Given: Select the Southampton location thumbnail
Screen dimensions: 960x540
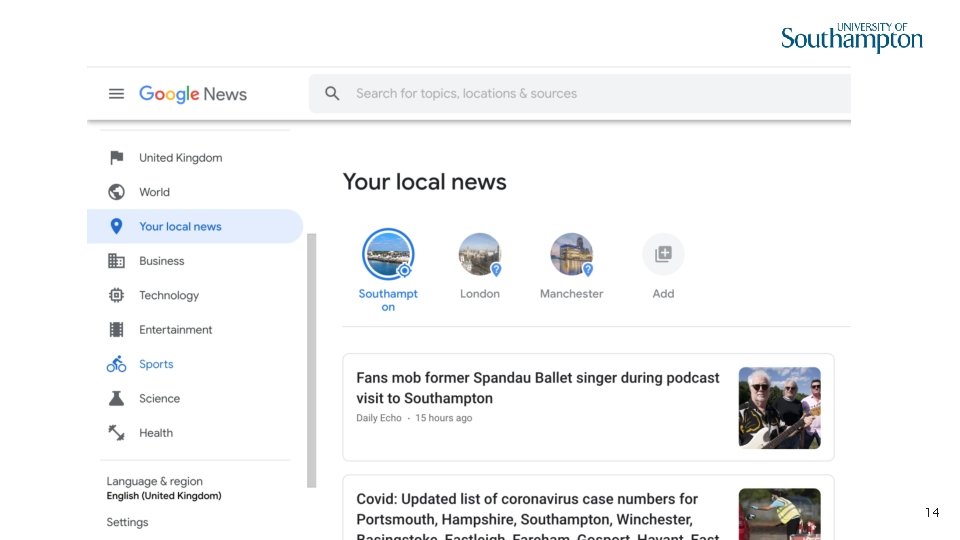Looking at the screenshot, I should coord(388,254).
